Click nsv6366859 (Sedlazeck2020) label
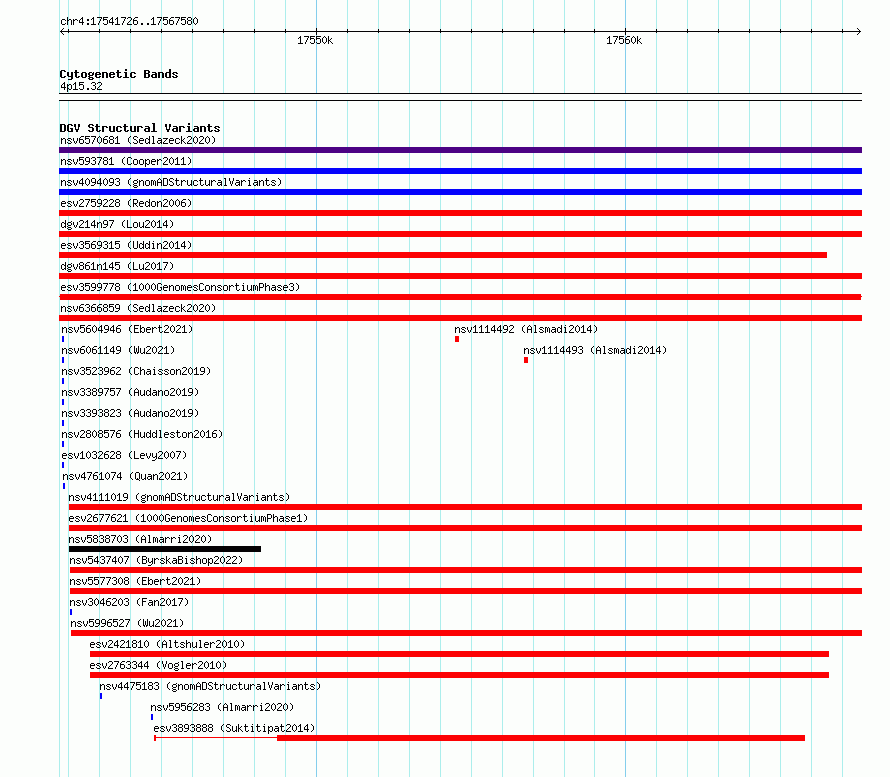 tap(138, 308)
